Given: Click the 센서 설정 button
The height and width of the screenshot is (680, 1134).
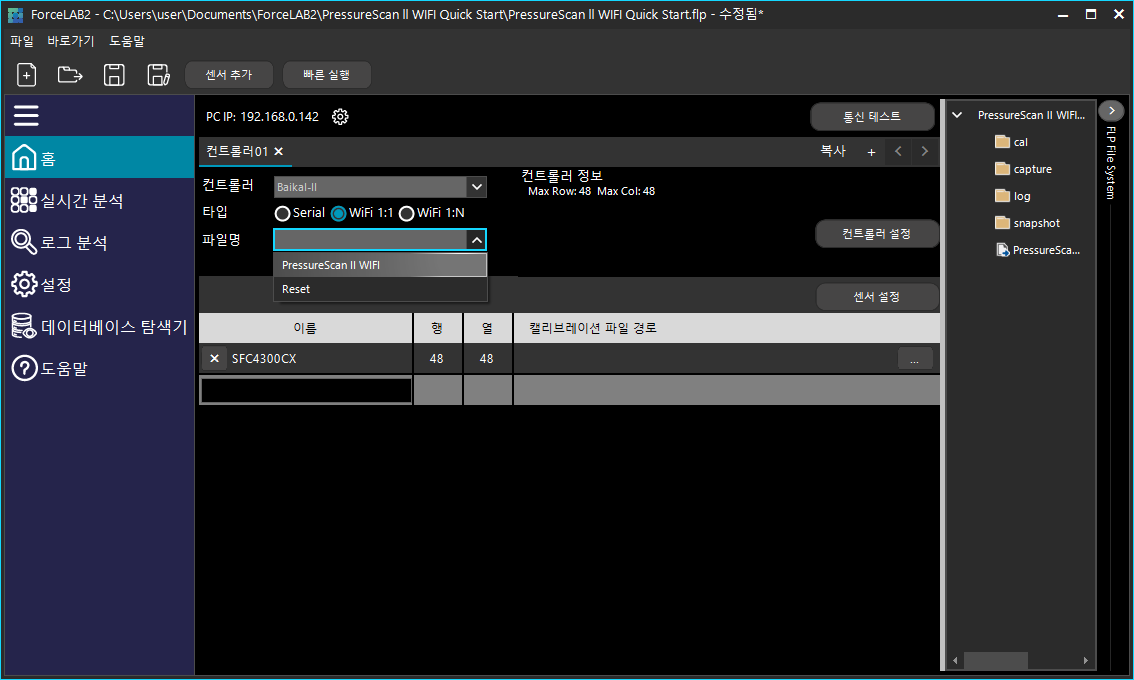Looking at the screenshot, I should pyautogui.click(x=877, y=297).
